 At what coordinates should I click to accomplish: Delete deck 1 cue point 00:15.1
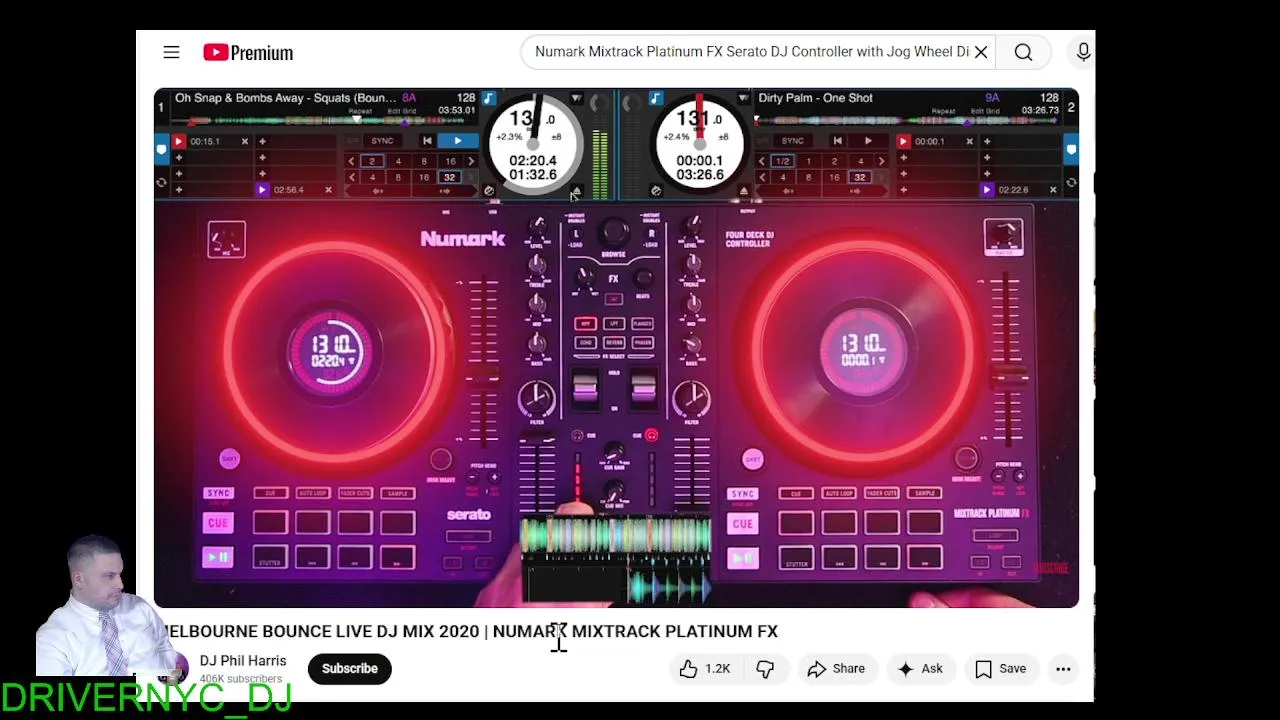tap(245, 142)
